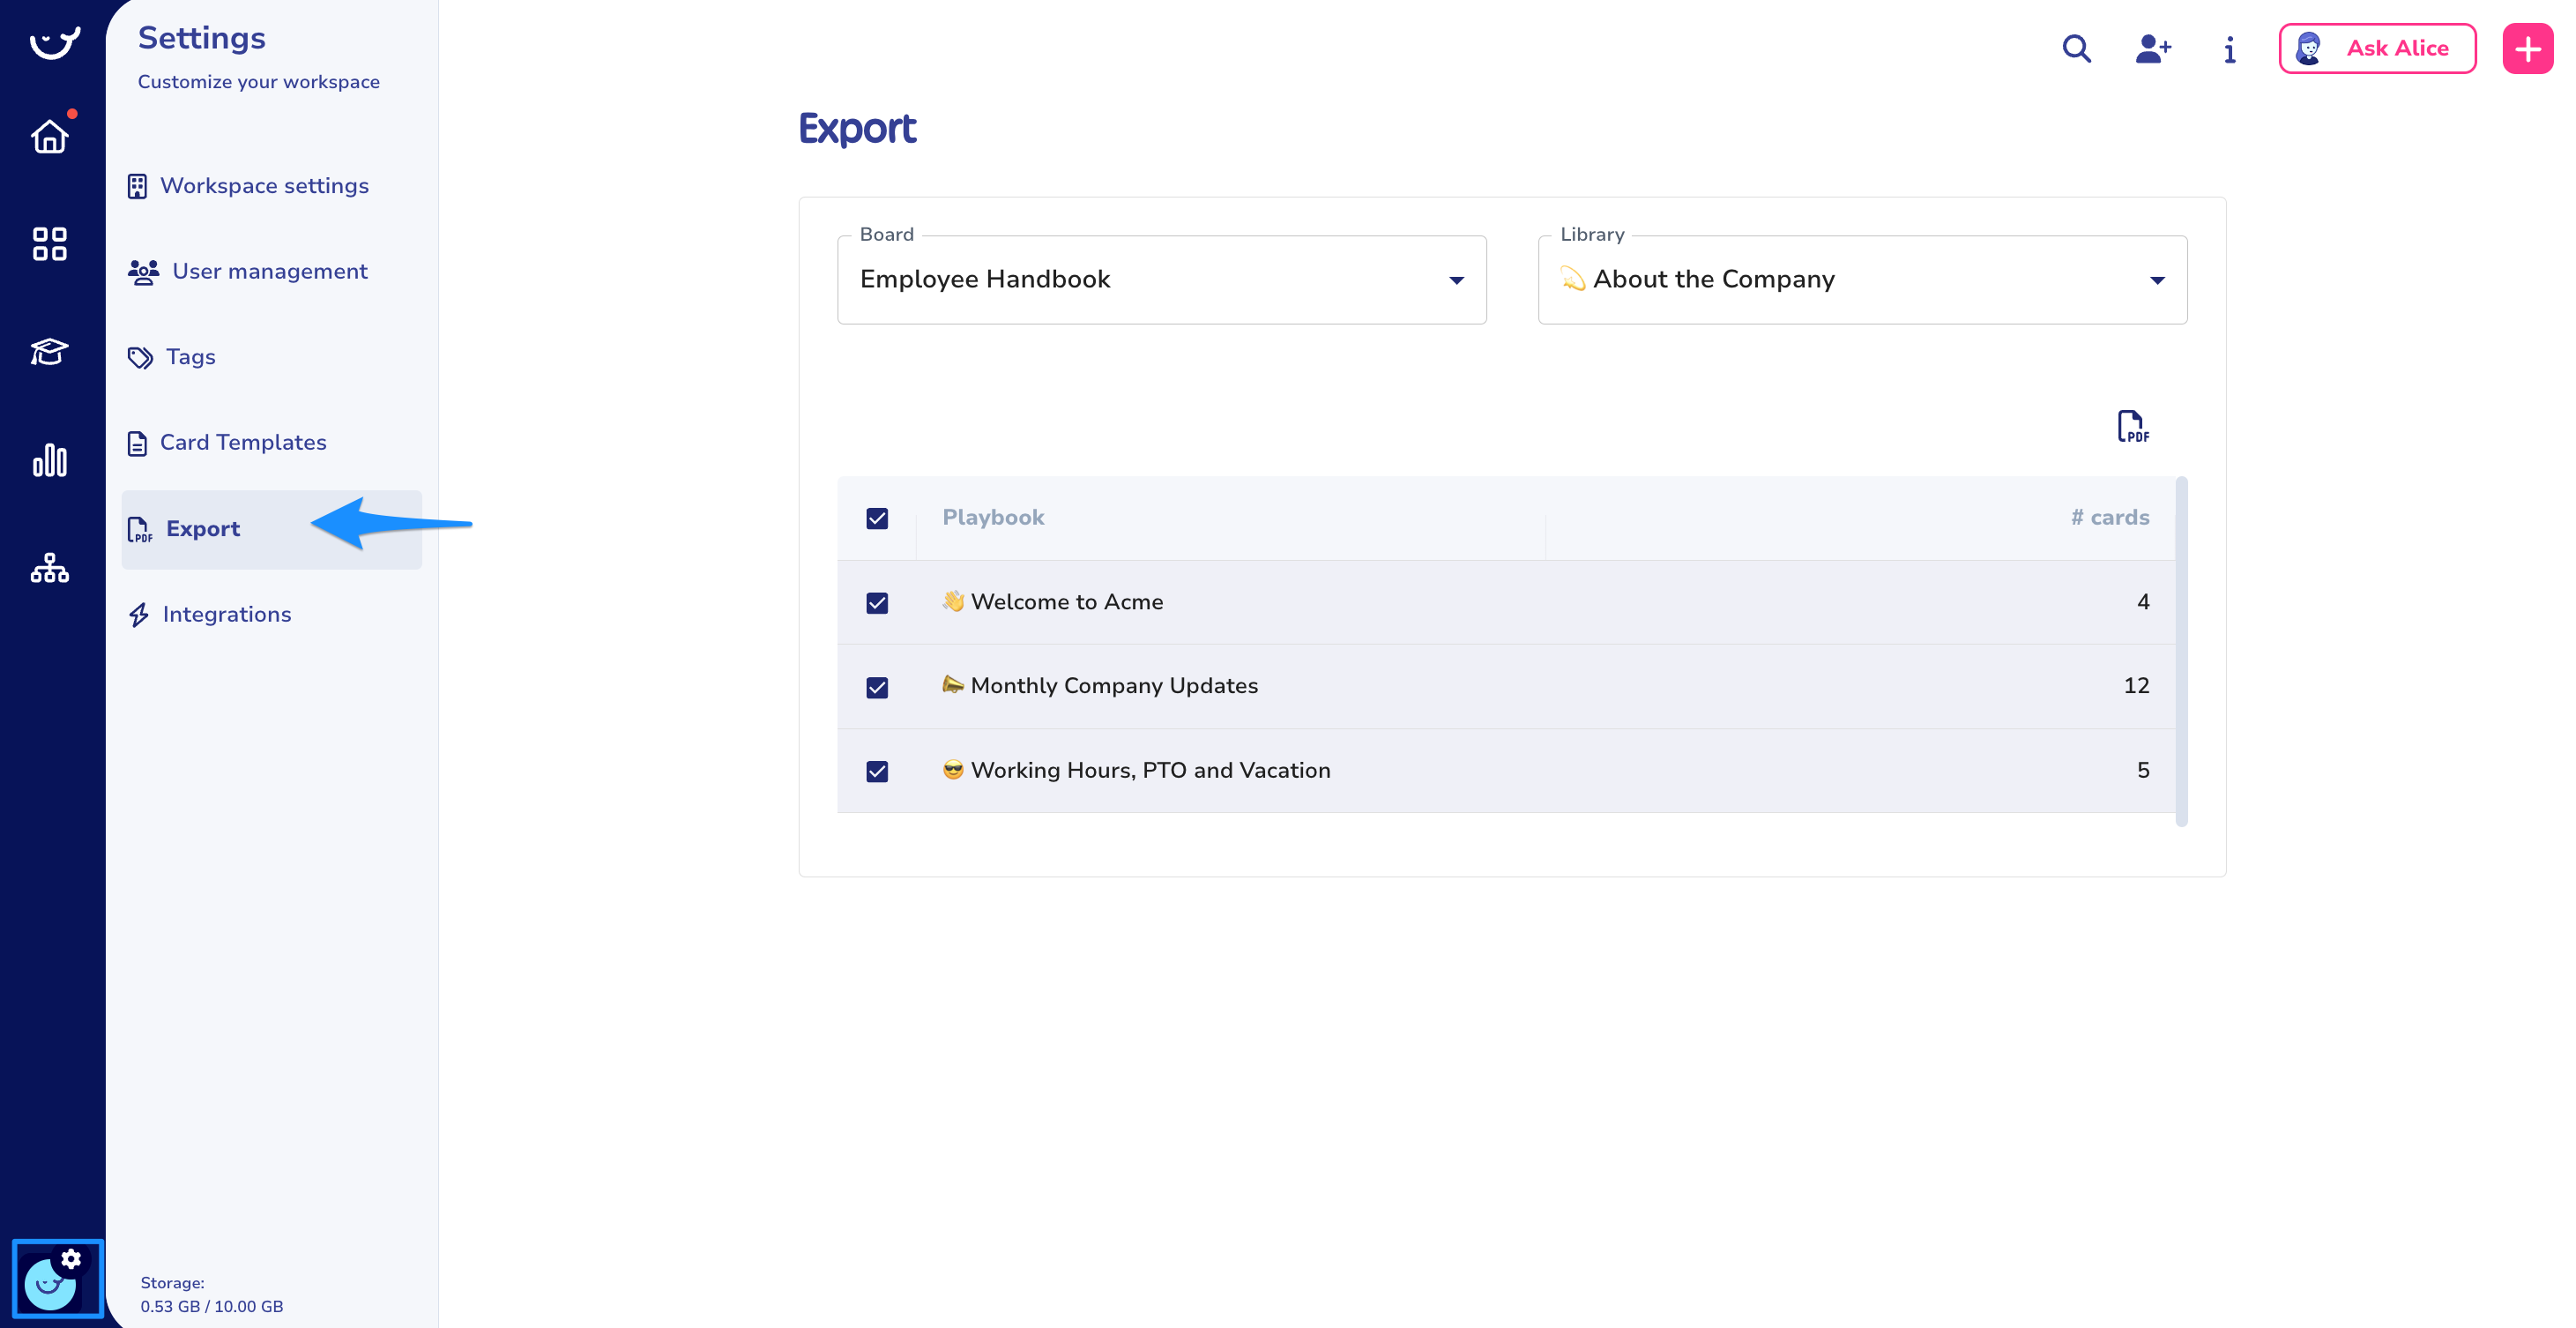Open the org chart hierarchy icon
The image size is (2576, 1328).
point(49,568)
